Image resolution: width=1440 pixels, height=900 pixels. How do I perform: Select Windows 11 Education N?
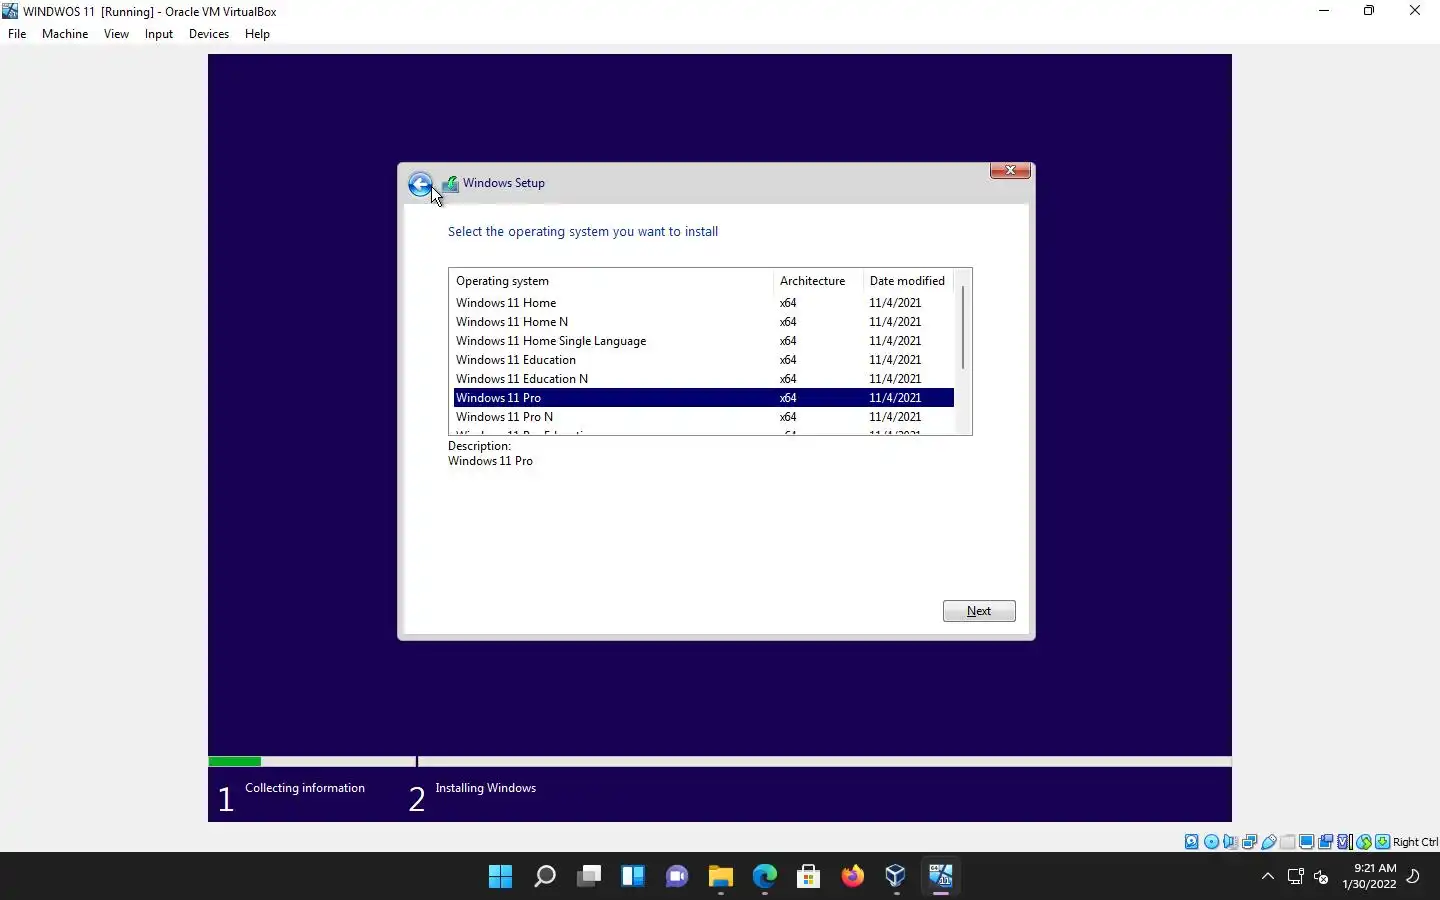(703, 379)
